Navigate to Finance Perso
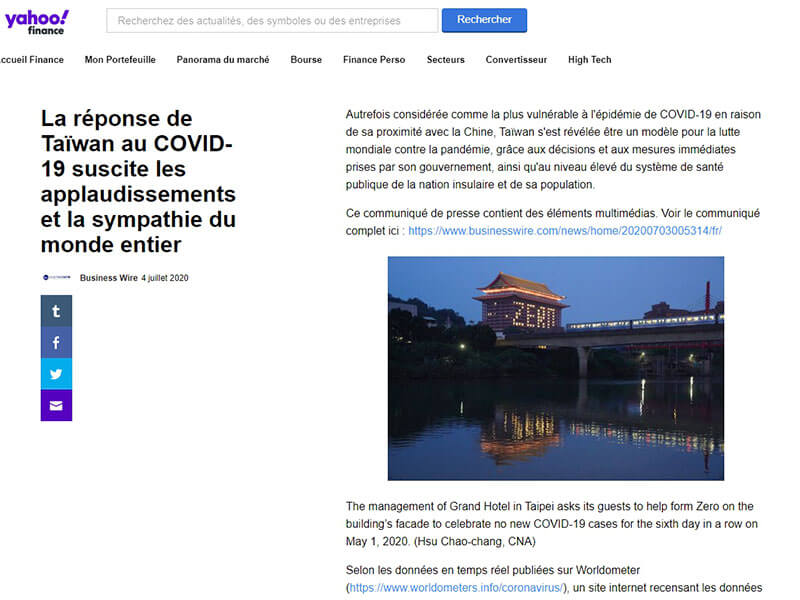 (x=374, y=60)
